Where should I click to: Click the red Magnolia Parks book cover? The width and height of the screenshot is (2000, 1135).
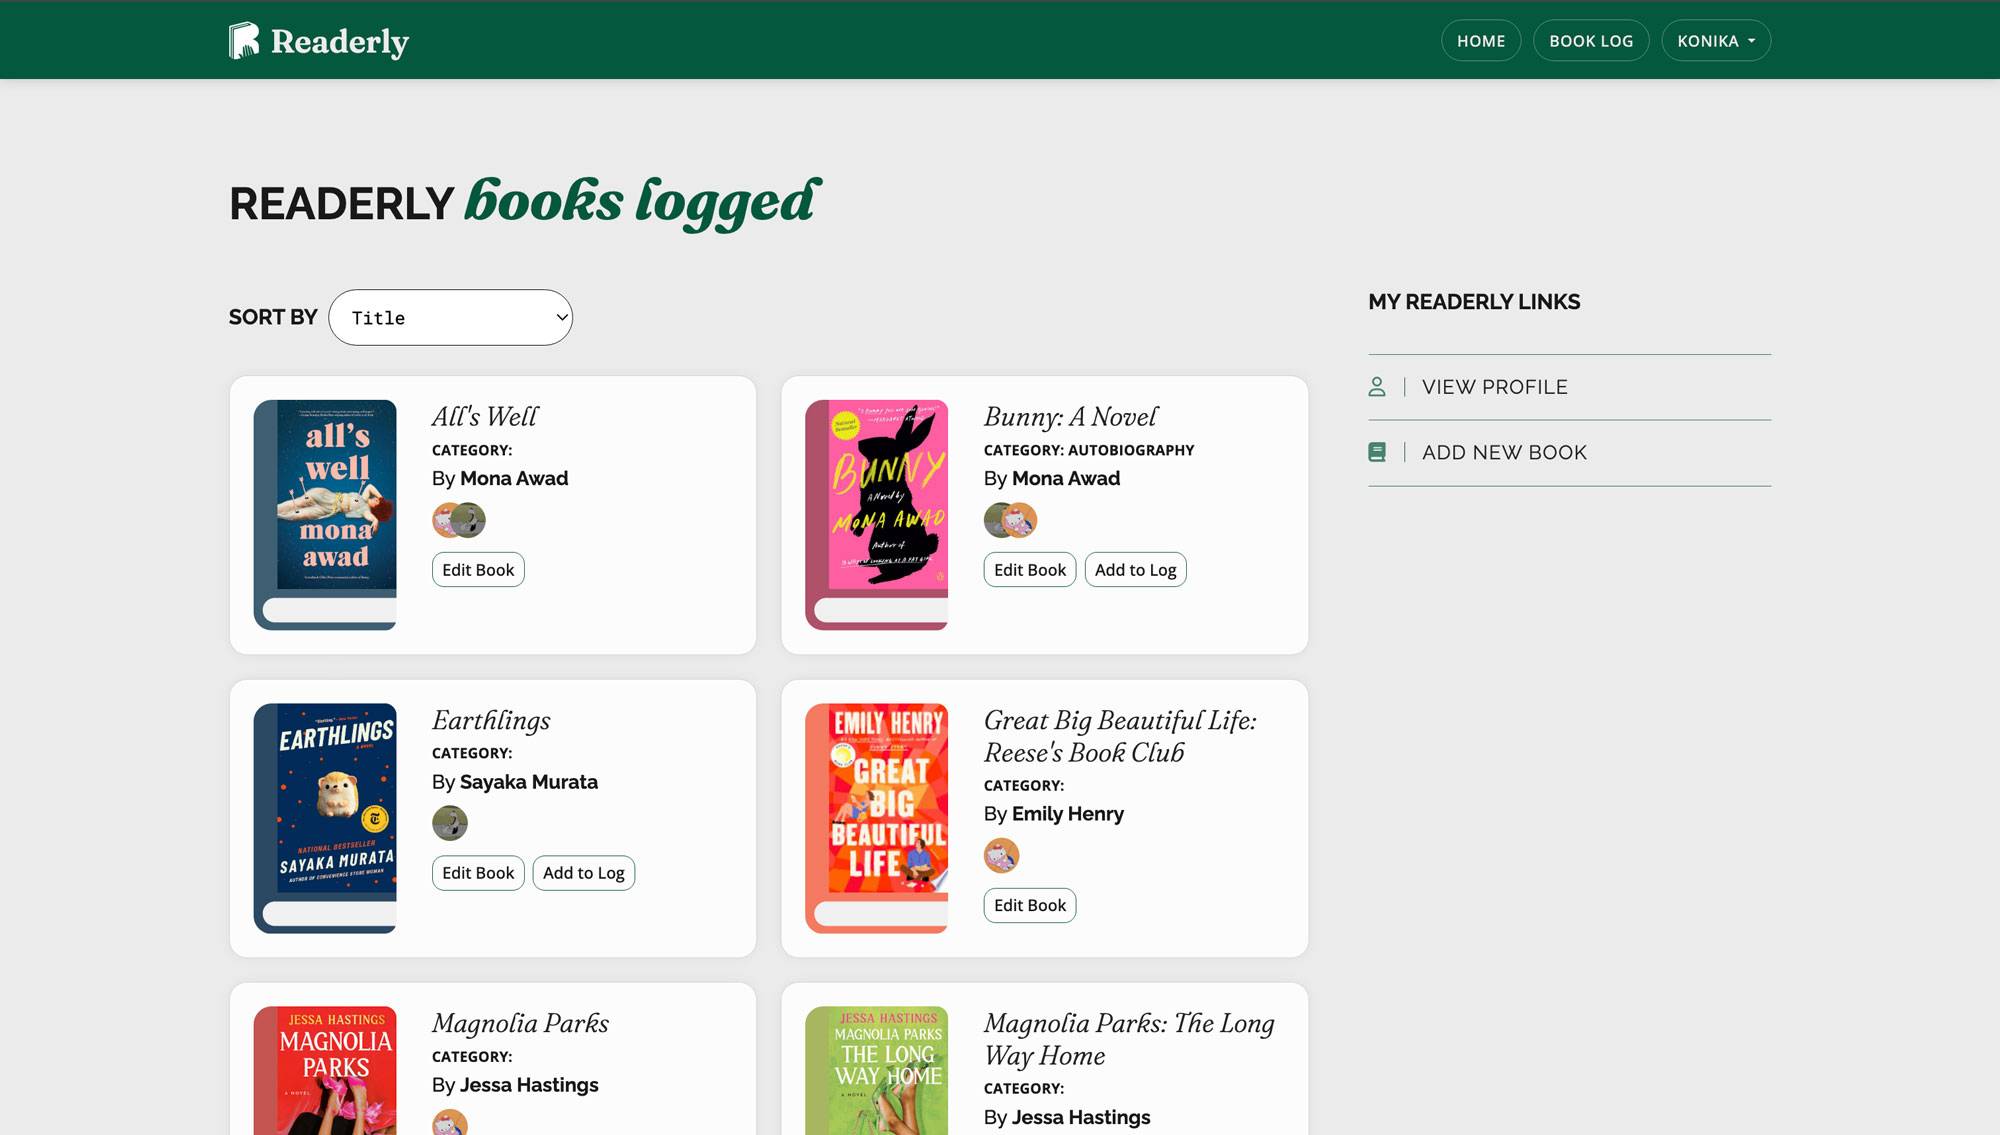[x=325, y=1070]
